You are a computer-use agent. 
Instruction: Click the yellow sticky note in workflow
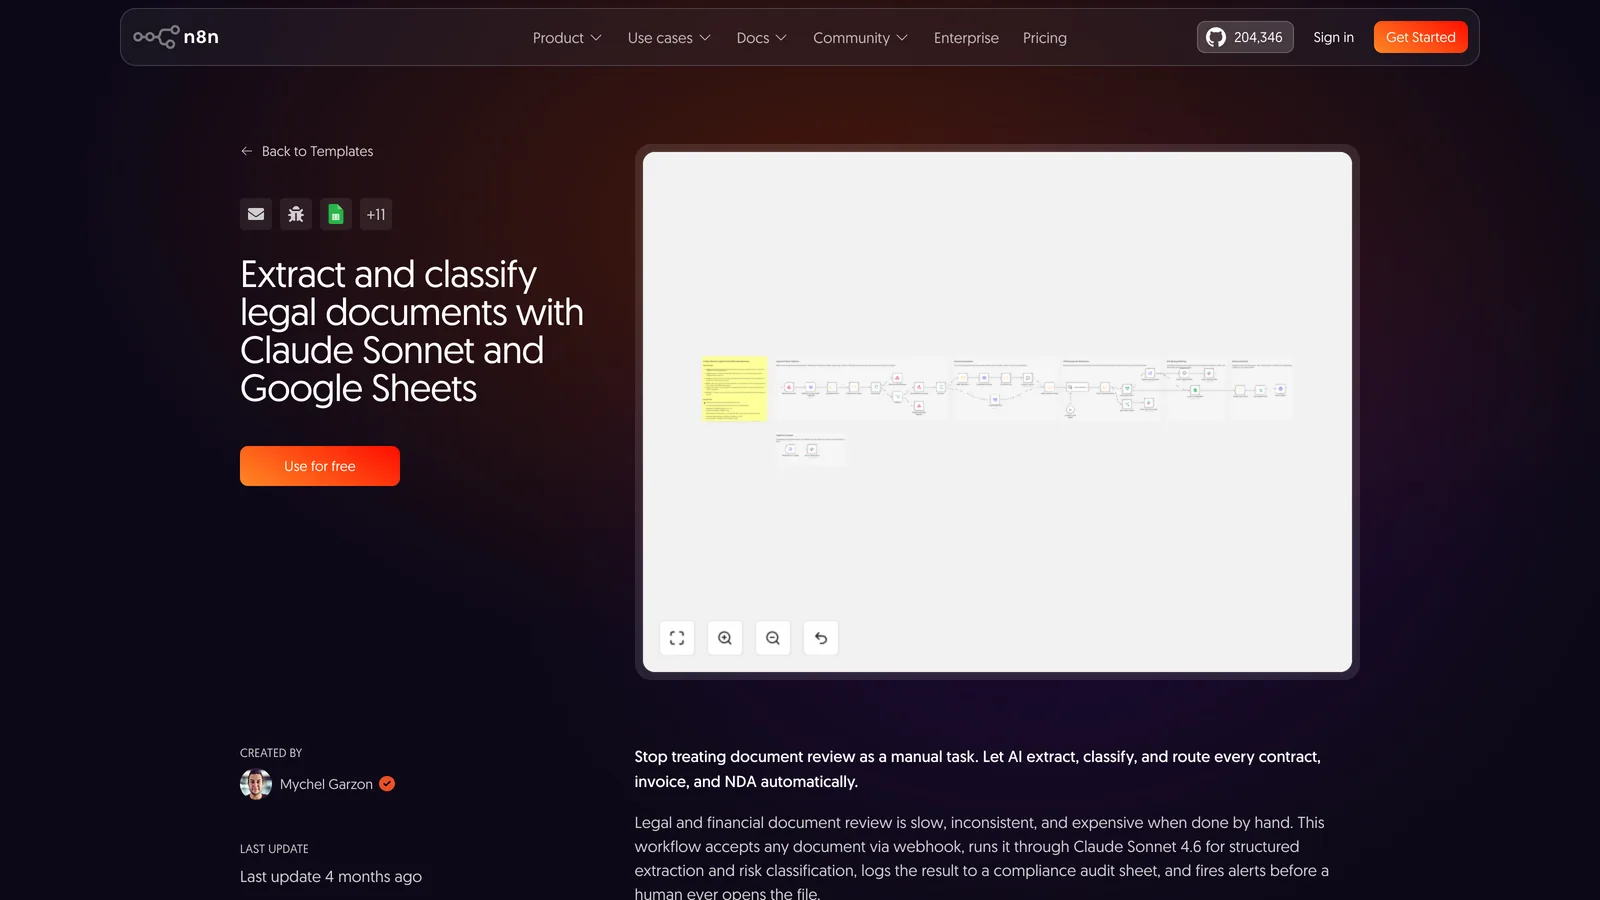coord(734,388)
